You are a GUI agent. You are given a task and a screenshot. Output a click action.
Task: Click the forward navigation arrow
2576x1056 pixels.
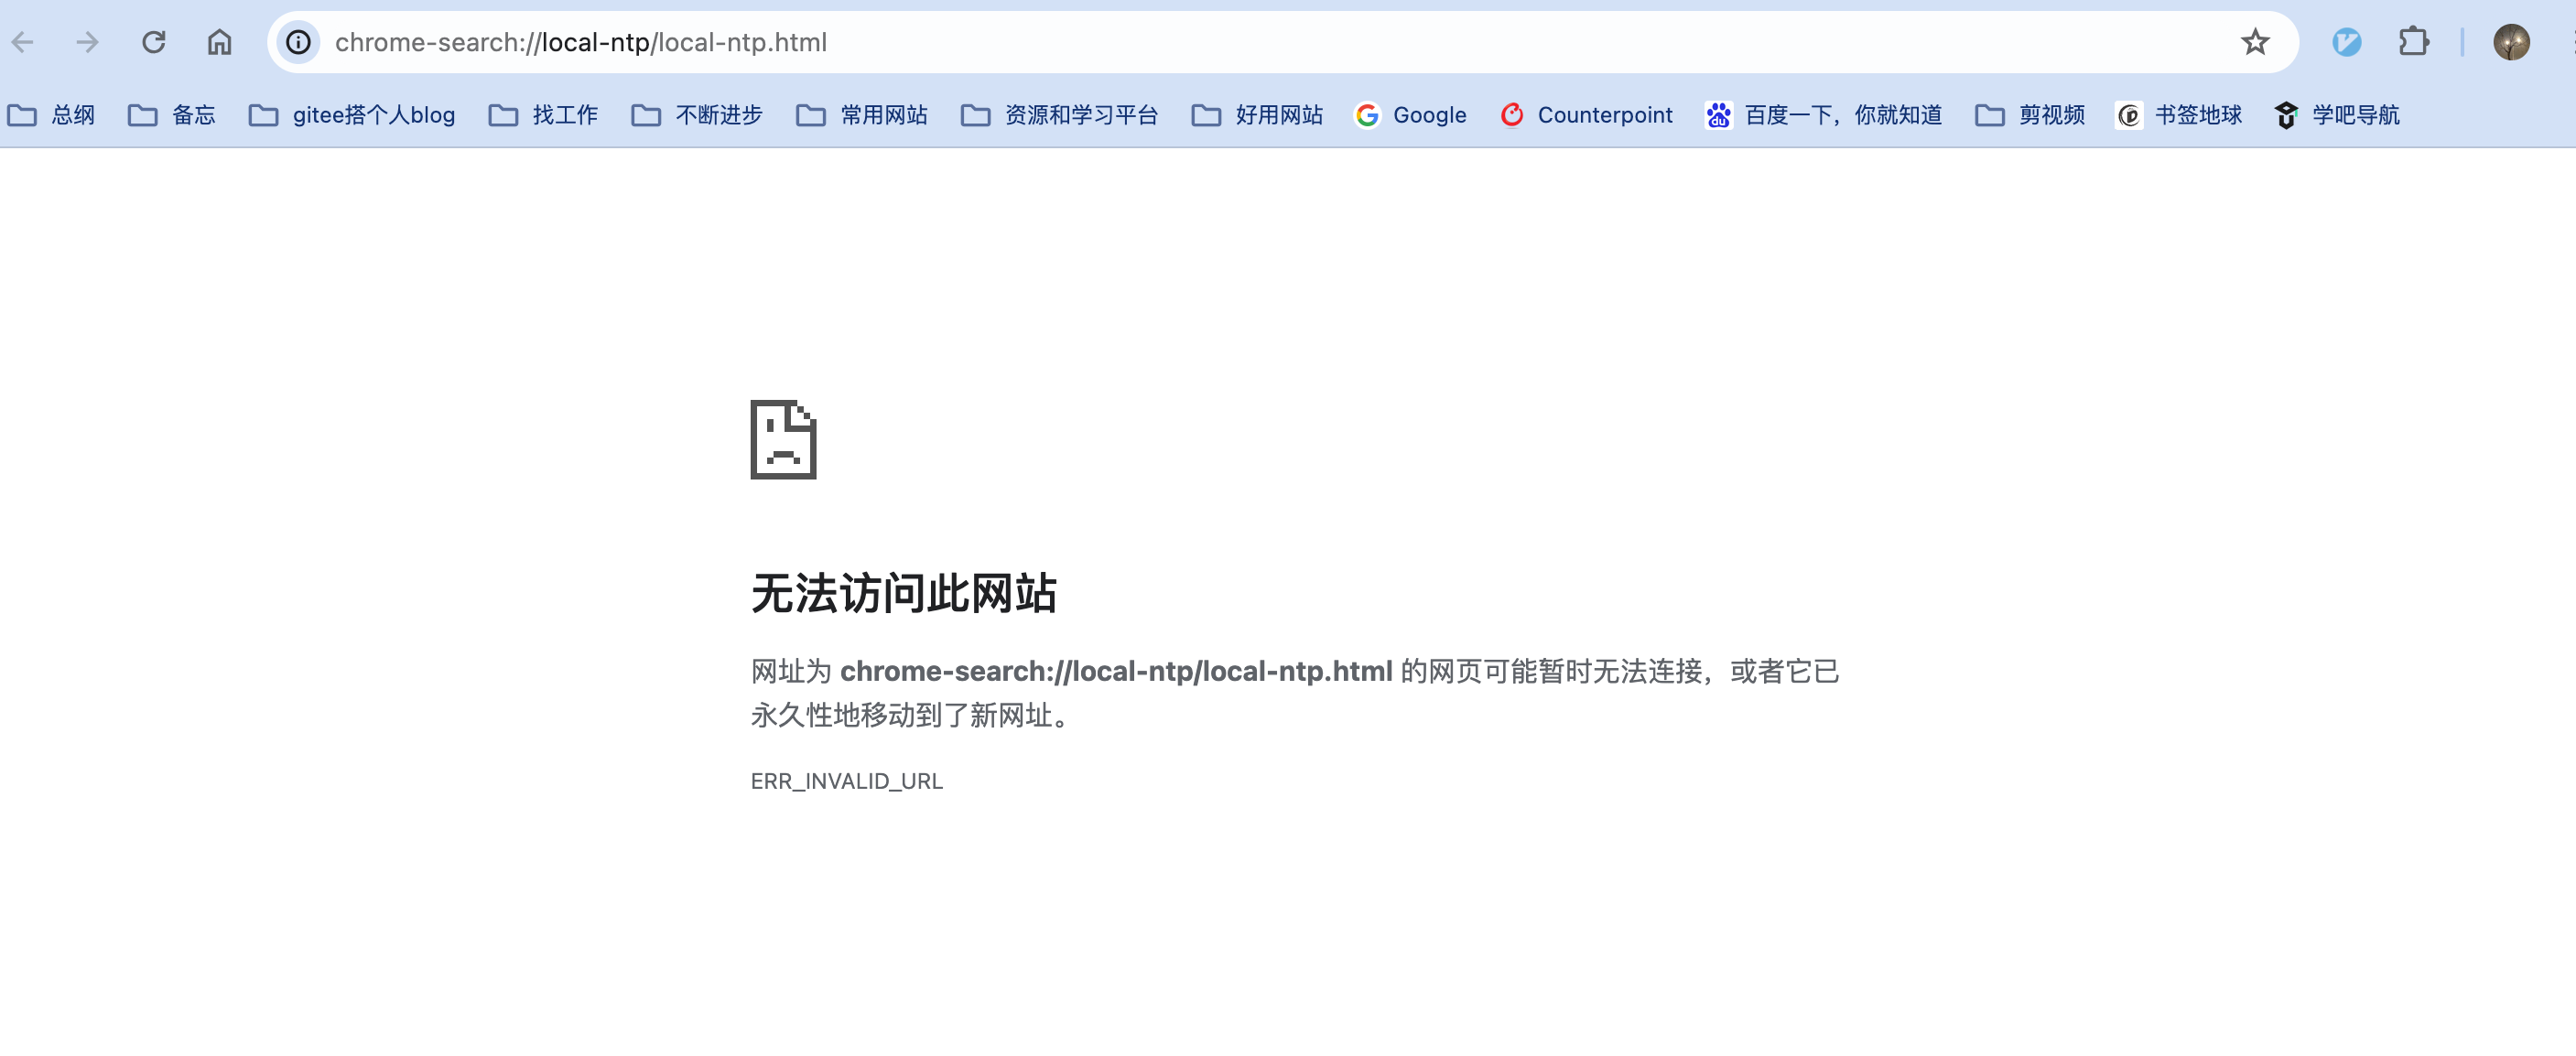88,42
